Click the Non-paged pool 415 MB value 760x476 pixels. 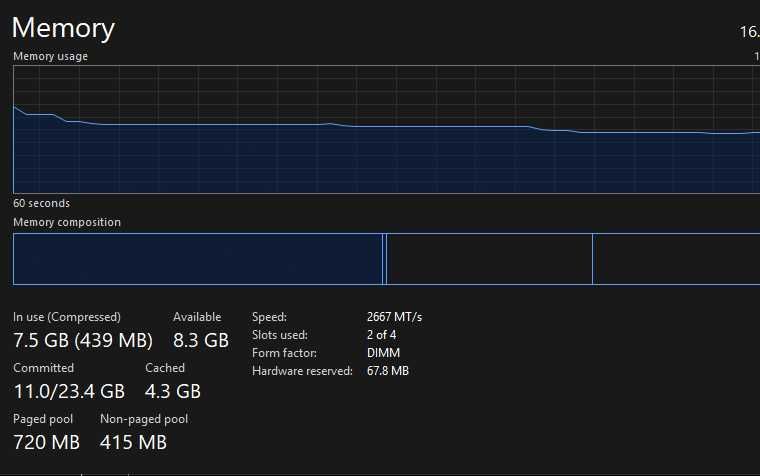point(133,441)
